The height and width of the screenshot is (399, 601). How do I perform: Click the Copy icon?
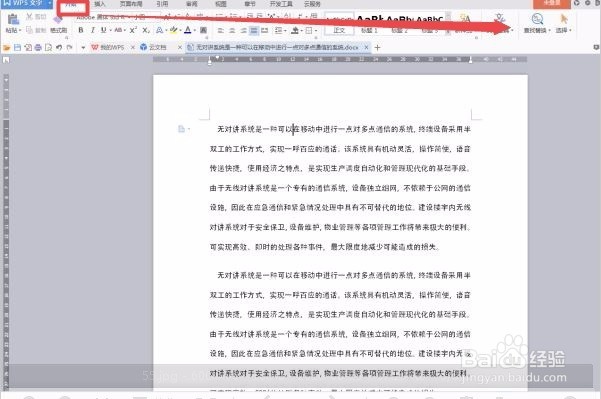30,30
